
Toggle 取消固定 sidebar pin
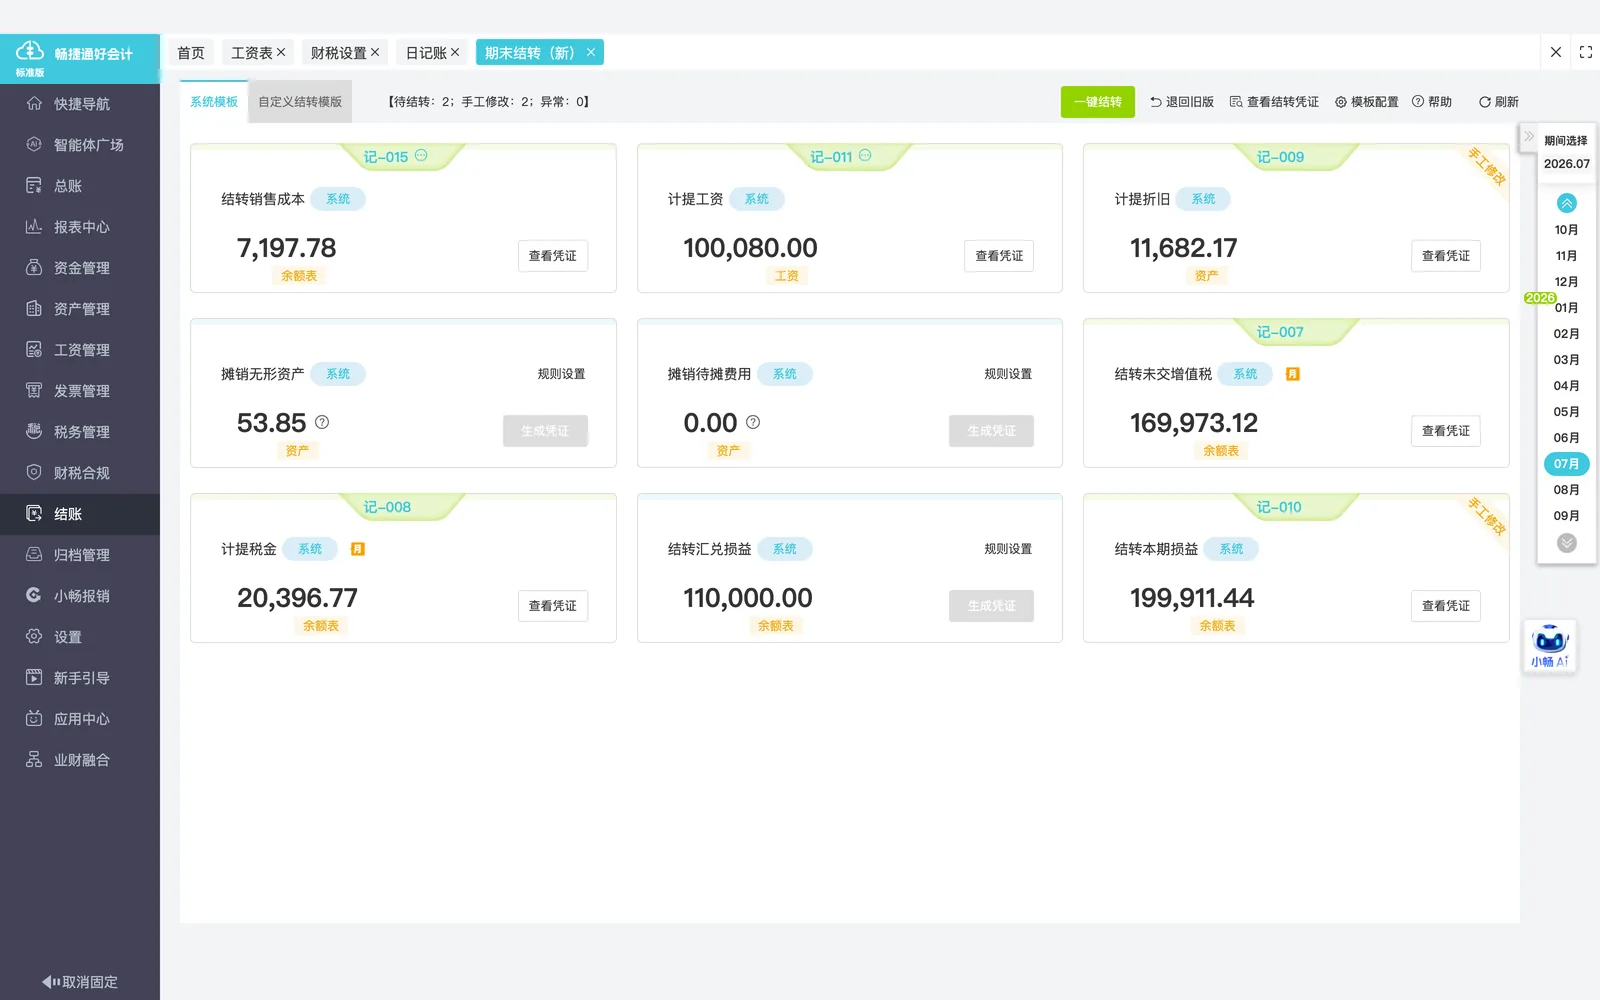pos(80,982)
